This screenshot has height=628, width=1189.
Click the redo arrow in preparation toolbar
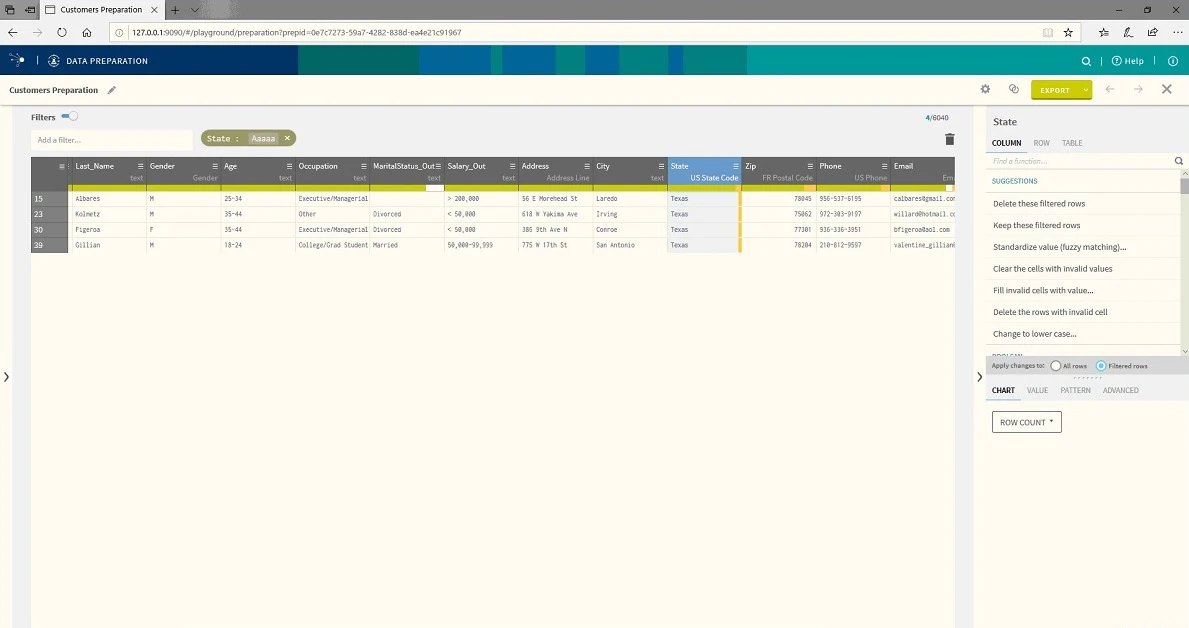point(1138,89)
